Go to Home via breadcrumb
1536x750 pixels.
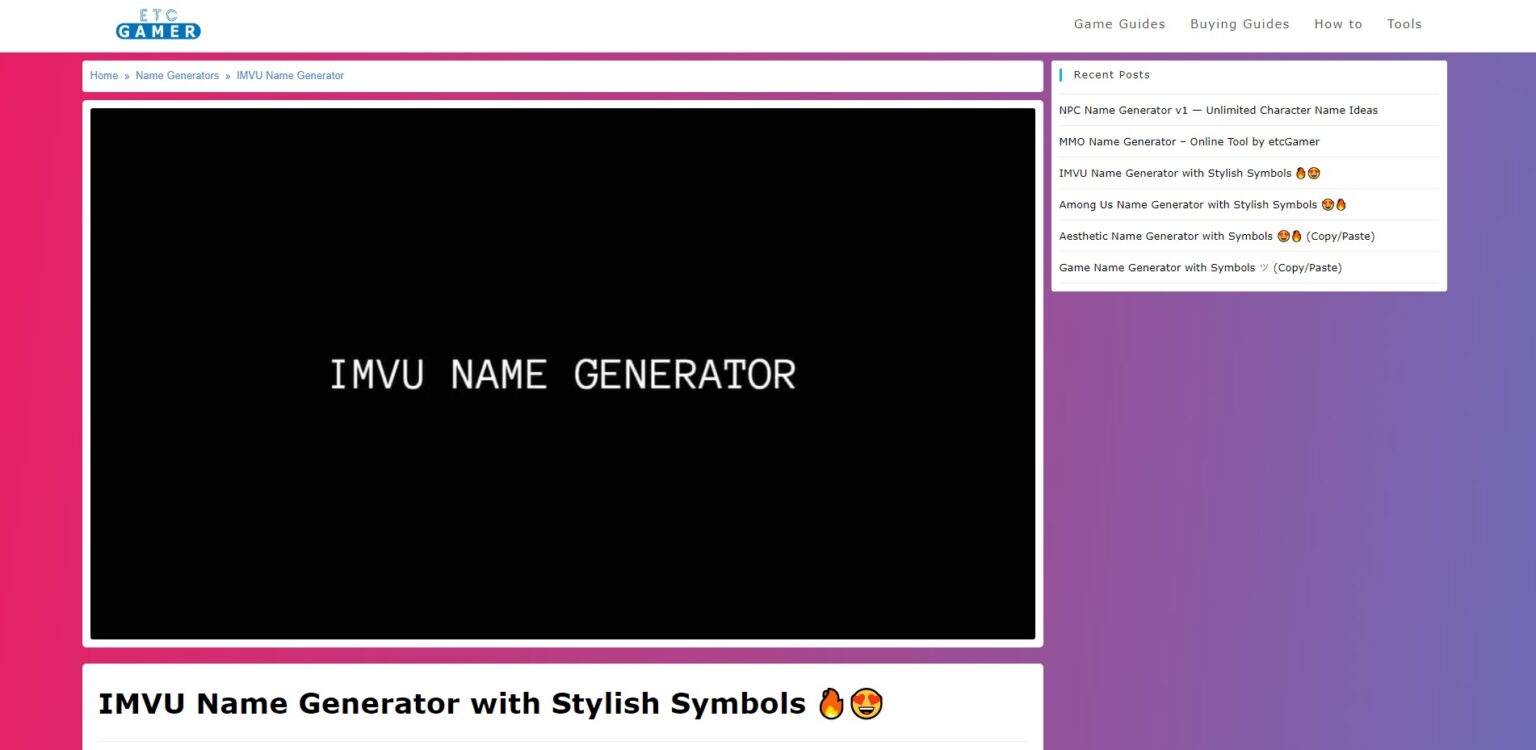pos(104,76)
